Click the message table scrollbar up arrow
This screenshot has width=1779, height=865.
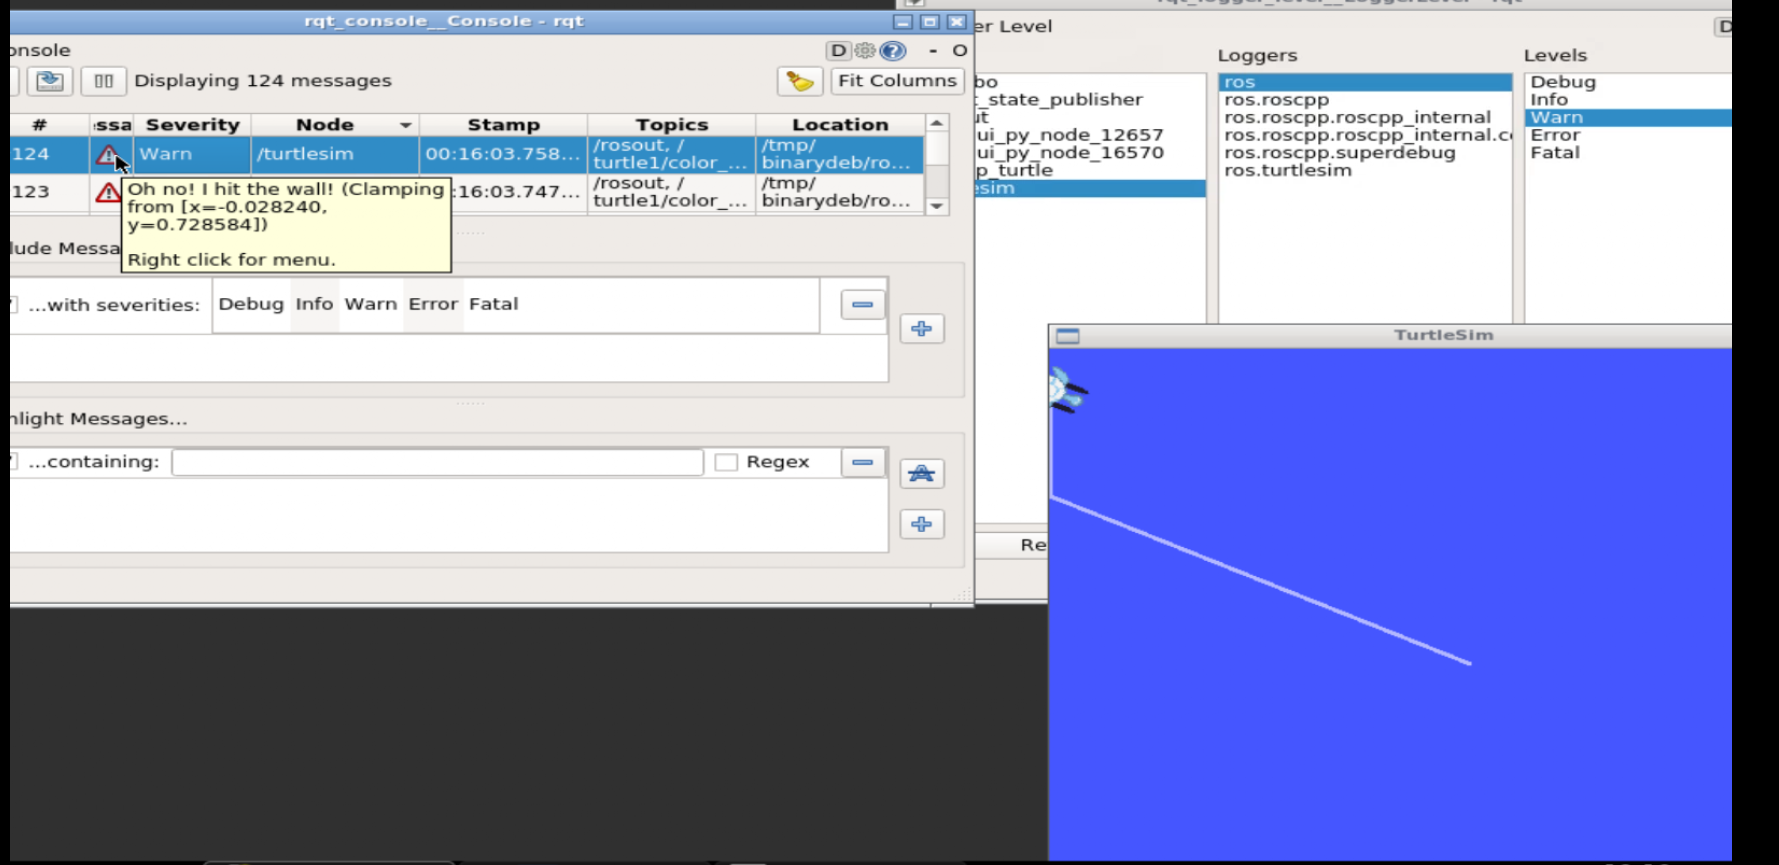tap(936, 123)
